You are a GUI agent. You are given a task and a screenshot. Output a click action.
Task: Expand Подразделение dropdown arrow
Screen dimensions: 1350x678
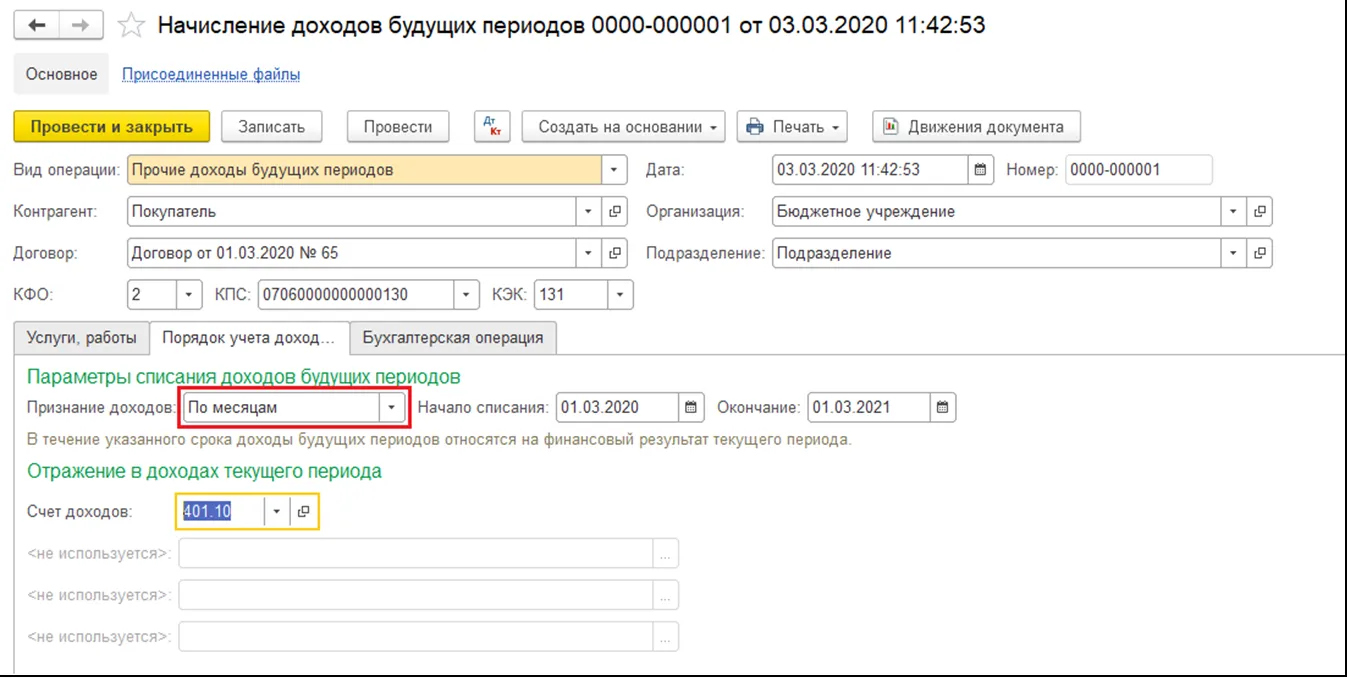point(1235,254)
